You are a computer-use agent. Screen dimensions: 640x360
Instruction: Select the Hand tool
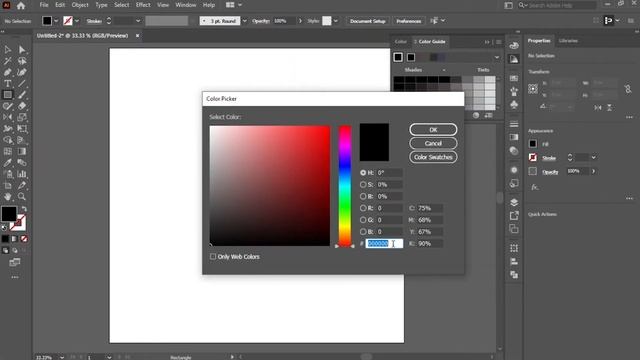pyautogui.click(x=7, y=197)
